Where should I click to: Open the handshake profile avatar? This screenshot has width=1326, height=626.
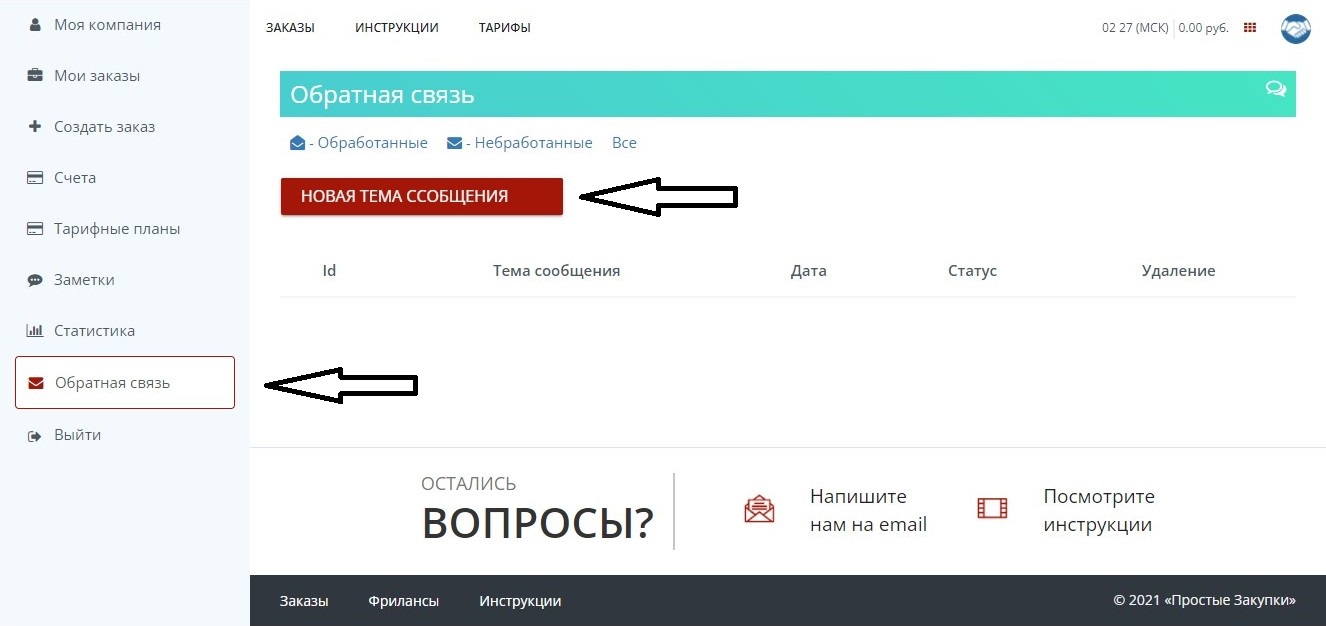[1295, 28]
